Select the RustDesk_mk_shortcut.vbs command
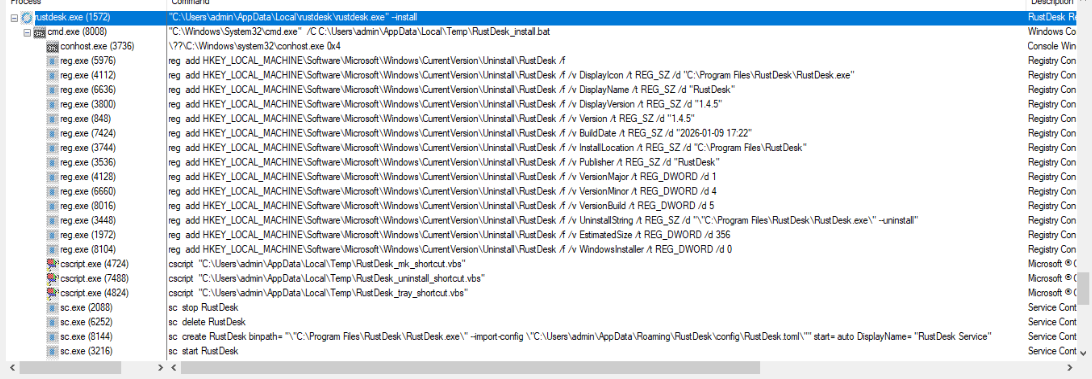 tap(317, 263)
